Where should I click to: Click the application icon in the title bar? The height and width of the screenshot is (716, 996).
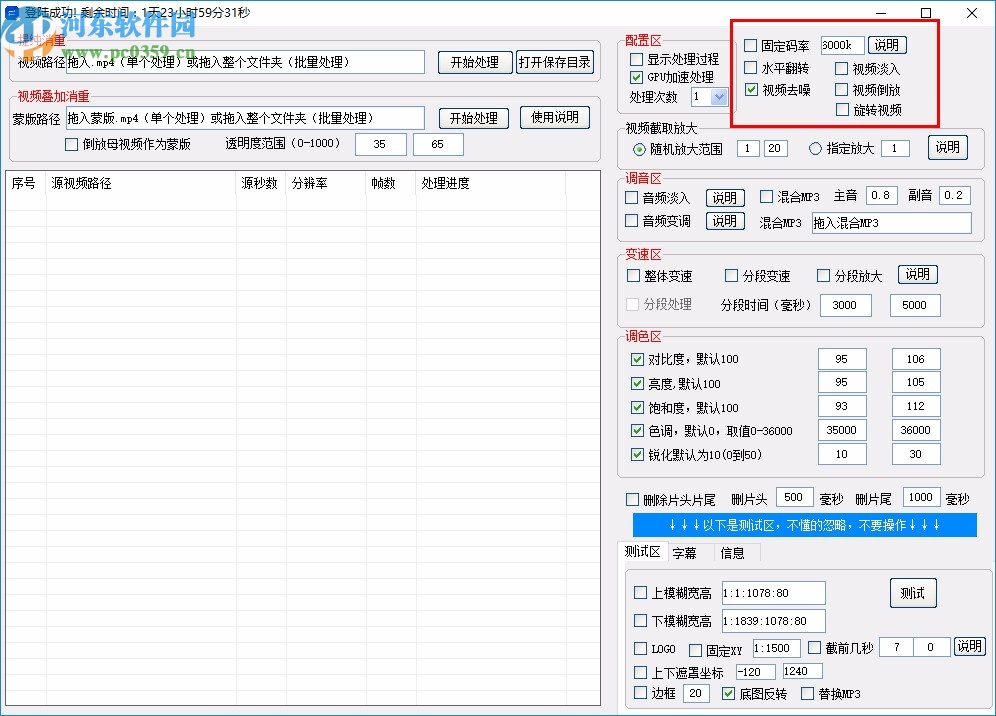[12, 13]
